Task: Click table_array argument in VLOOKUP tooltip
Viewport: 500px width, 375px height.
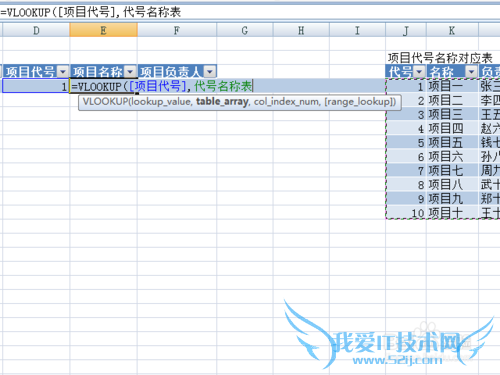Action: click(x=222, y=101)
